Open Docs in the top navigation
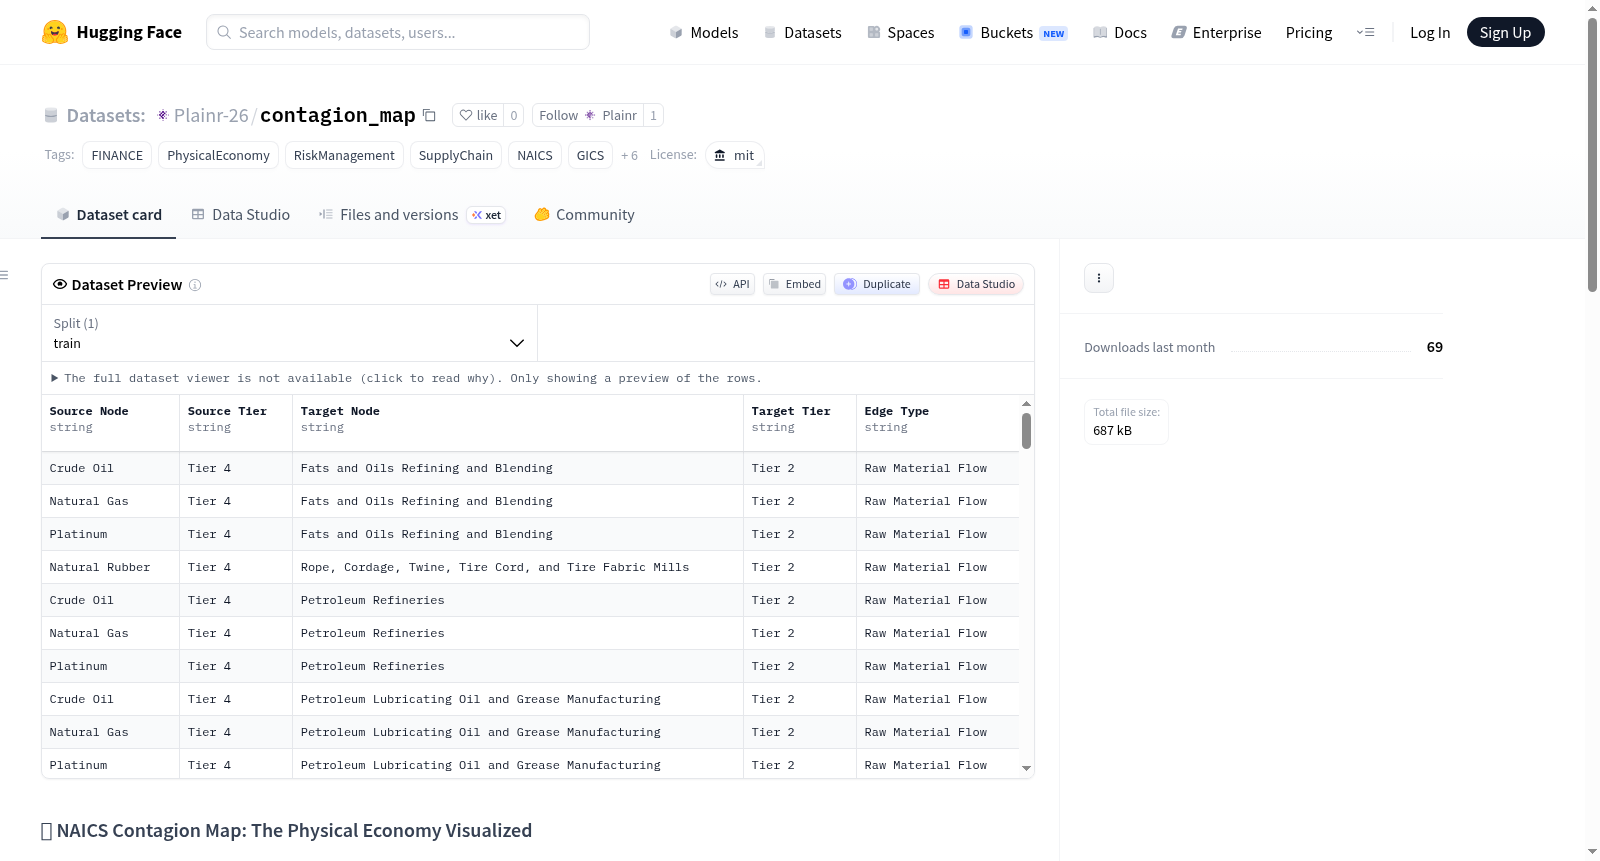The image size is (1600, 861). [1120, 32]
